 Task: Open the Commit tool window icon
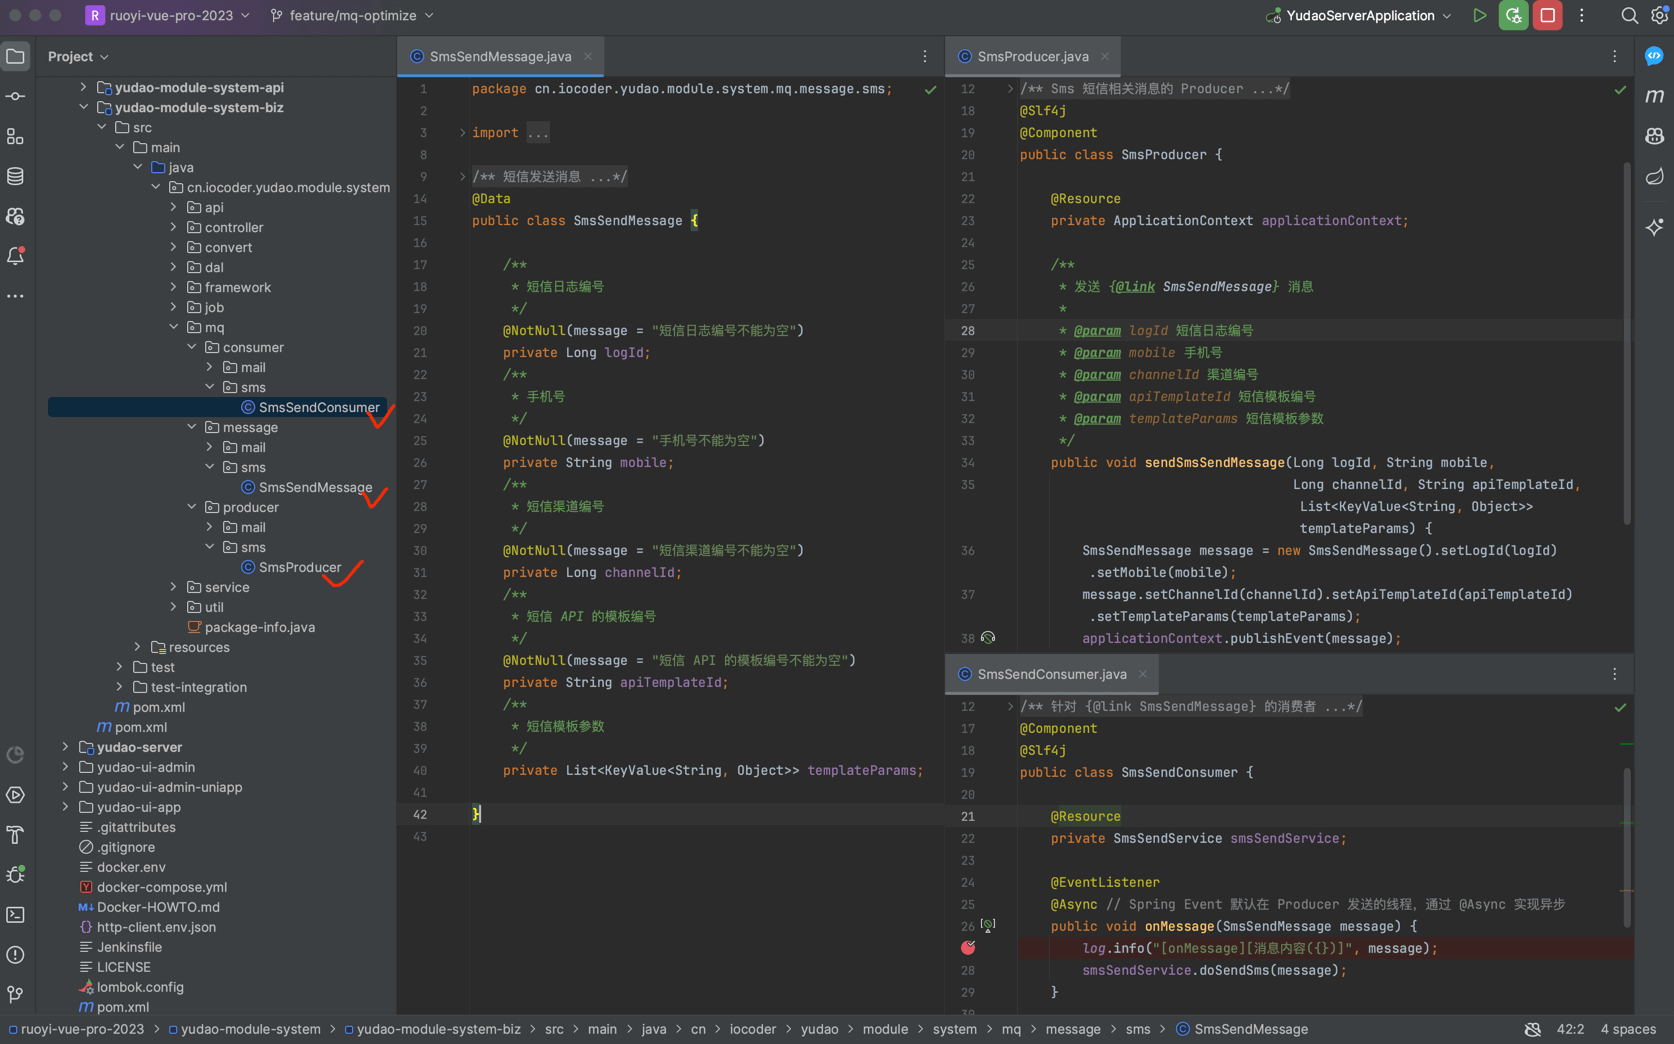(x=16, y=96)
